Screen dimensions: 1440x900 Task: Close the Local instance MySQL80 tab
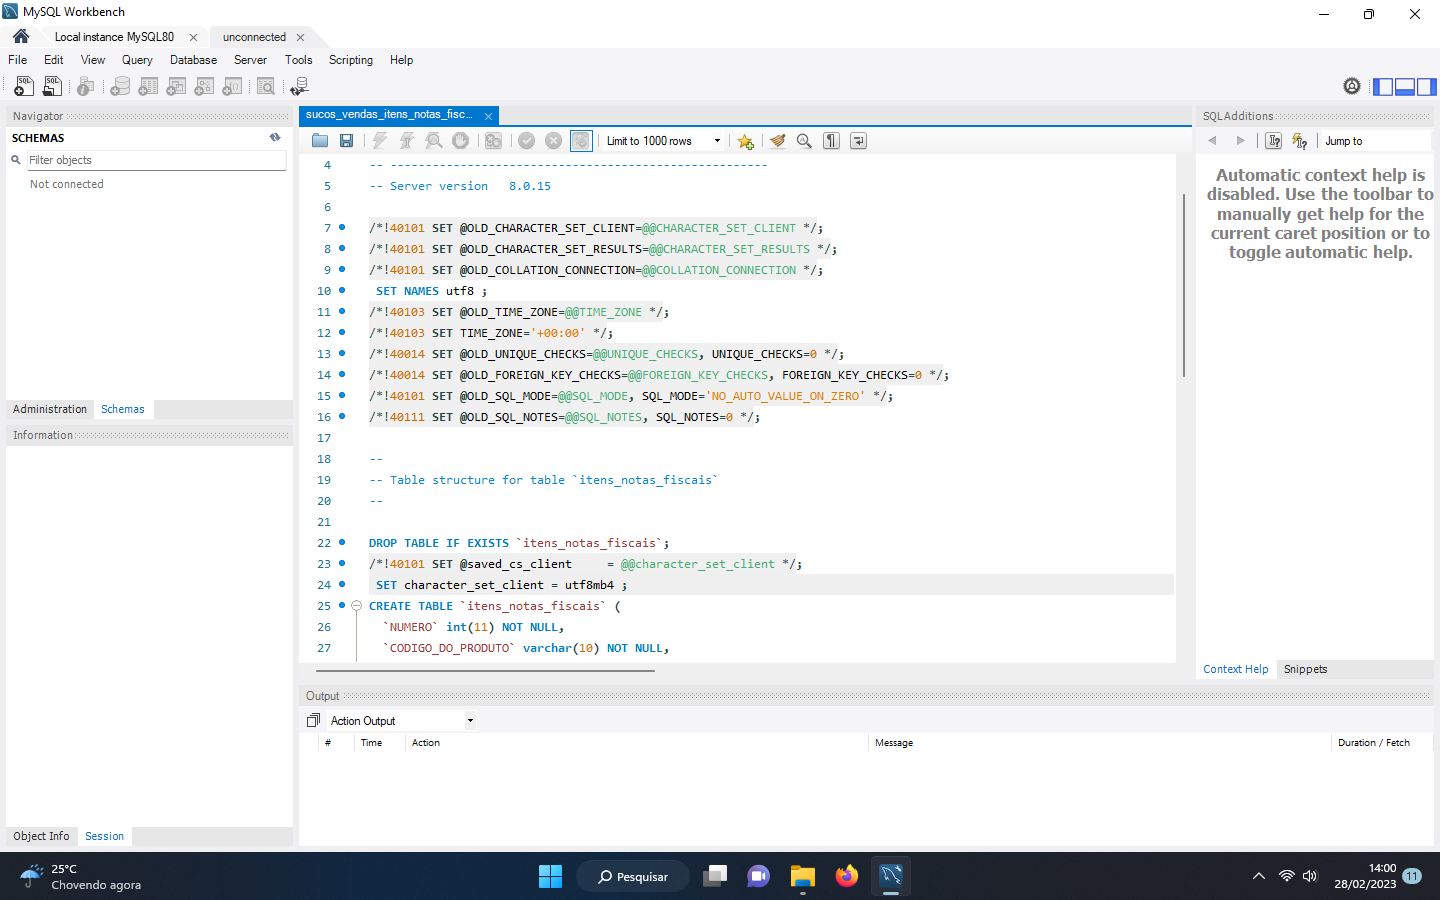point(193,37)
